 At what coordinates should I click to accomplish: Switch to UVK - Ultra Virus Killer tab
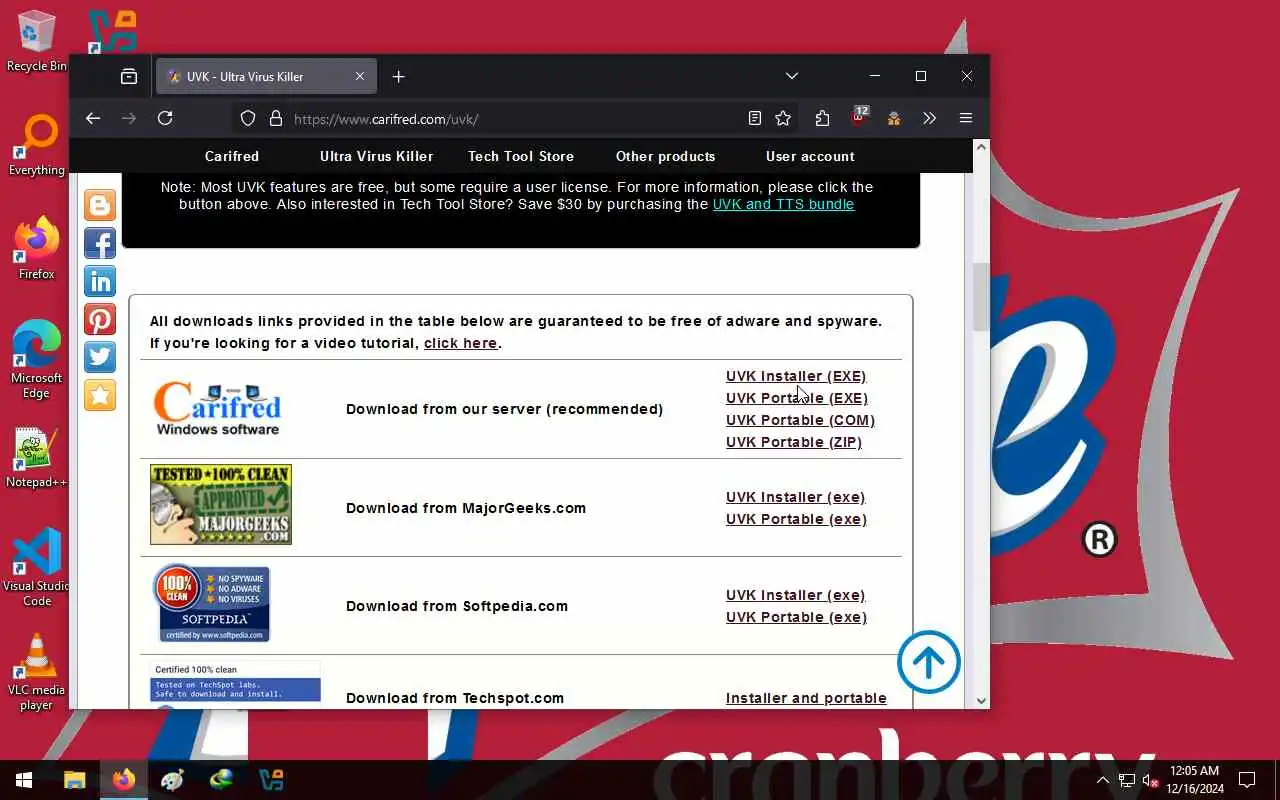[x=265, y=76]
